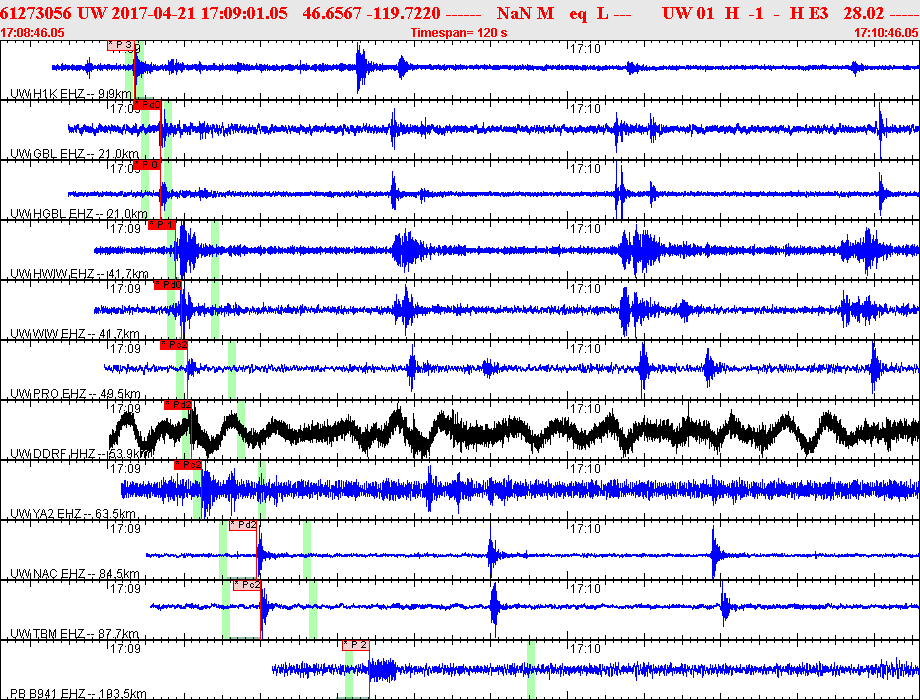This screenshot has width=920, height=700.
Task: Click station label UW HWW EHZ 41.7km
Action: point(79,273)
